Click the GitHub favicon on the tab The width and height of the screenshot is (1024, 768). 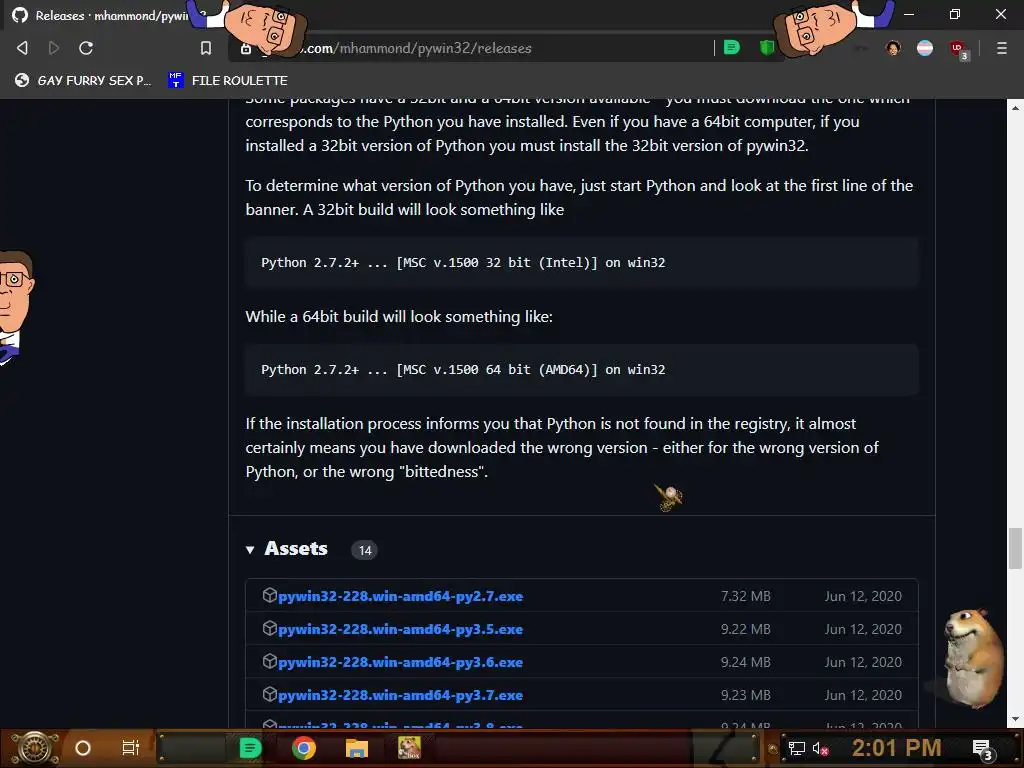pyautogui.click(x=20, y=15)
